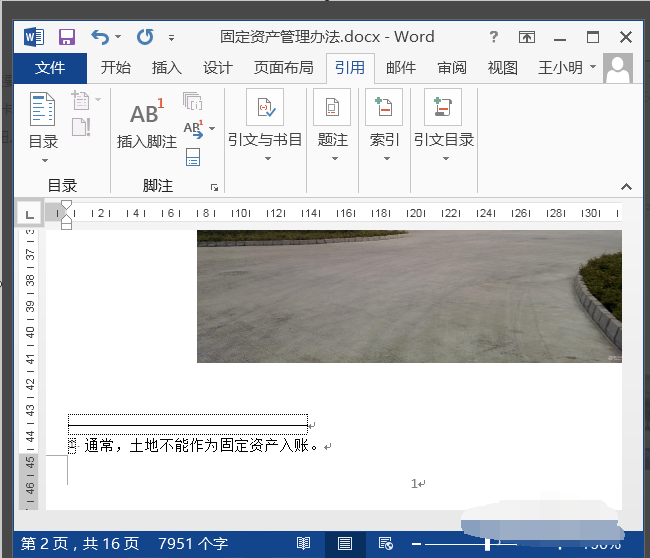The image size is (650, 558).
Task: Collapse the ribbon with the arrow
Action: (x=626, y=187)
